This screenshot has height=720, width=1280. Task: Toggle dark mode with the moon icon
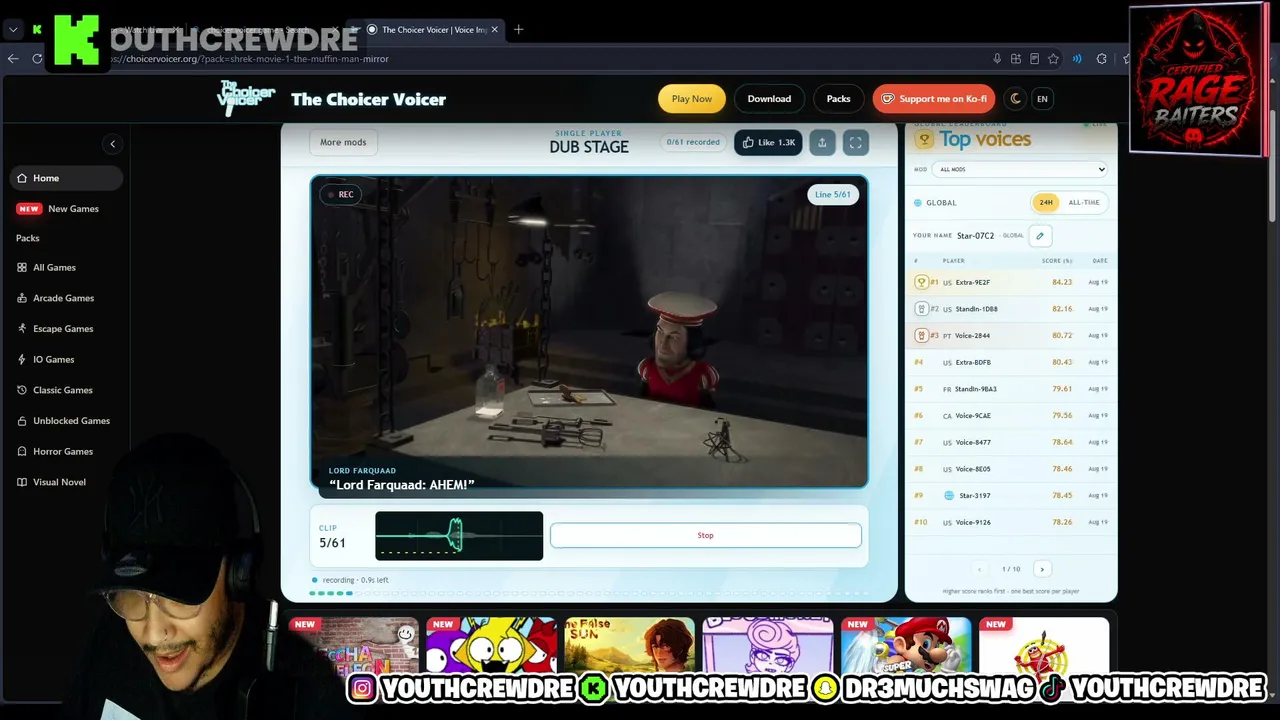pyautogui.click(x=1016, y=99)
